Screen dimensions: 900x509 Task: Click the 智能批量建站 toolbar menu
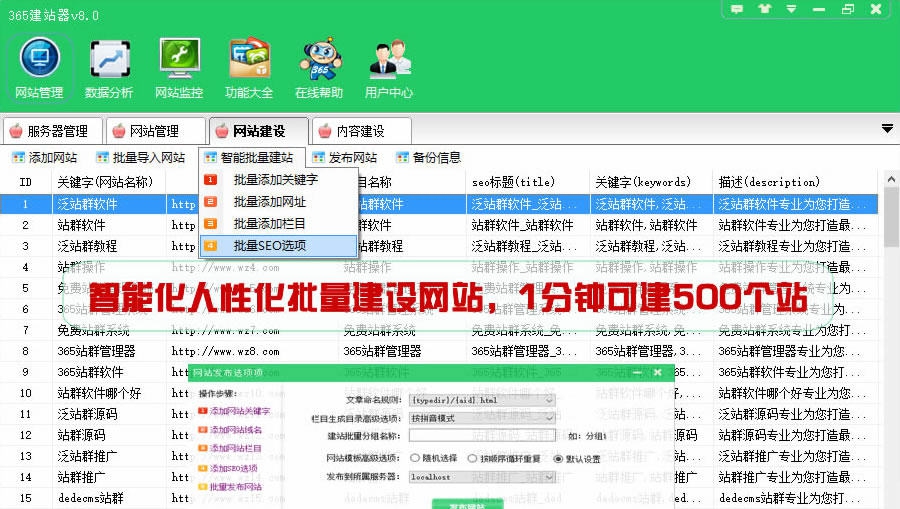pyautogui.click(x=249, y=157)
